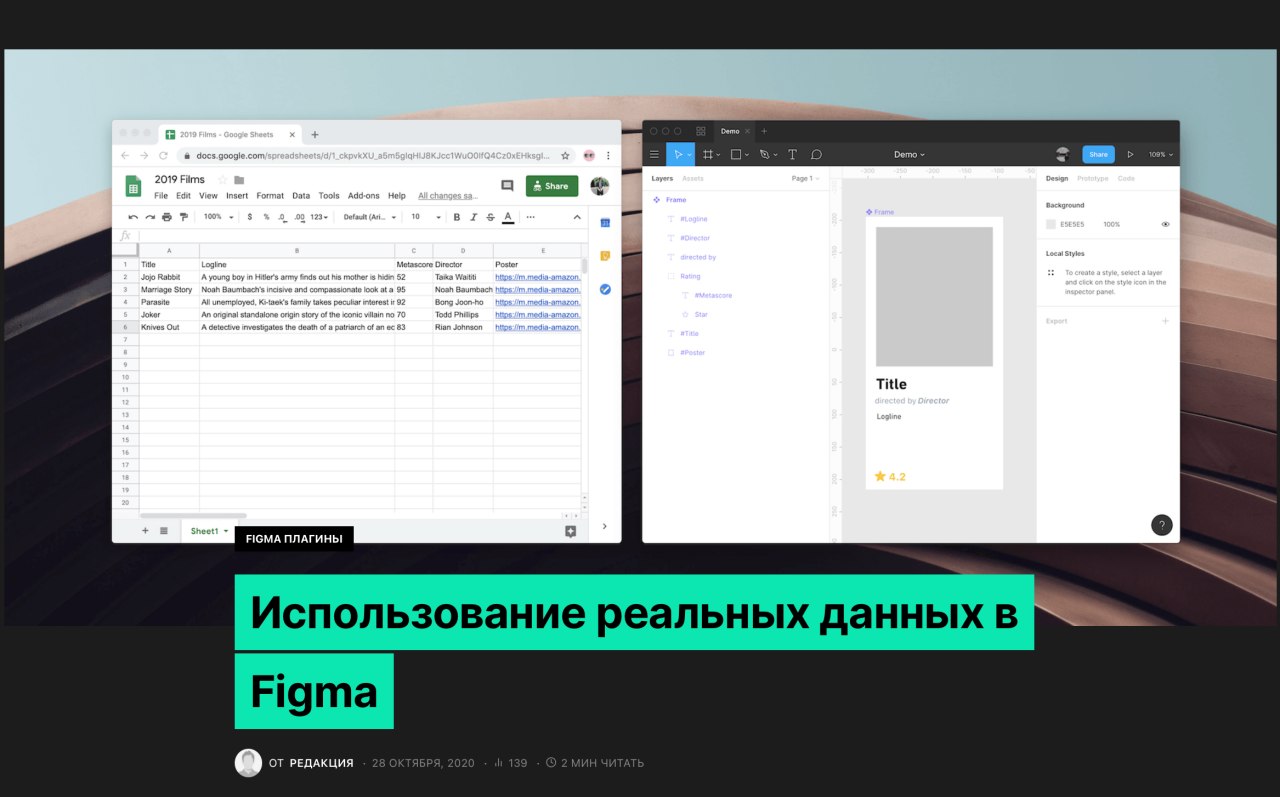The image size is (1280, 797).
Task: Switch to the Assets tab in Figma
Action: click(x=693, y=178)
